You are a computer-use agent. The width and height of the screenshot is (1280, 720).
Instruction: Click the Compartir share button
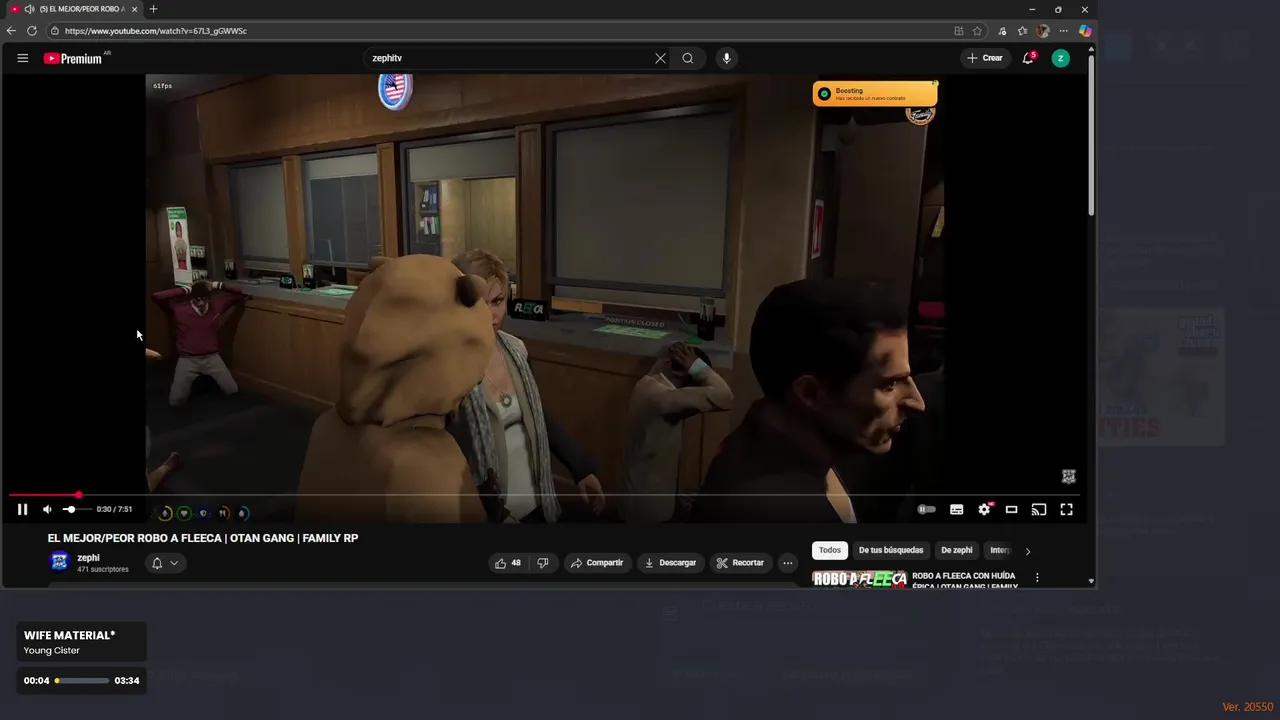coord(598,563)
